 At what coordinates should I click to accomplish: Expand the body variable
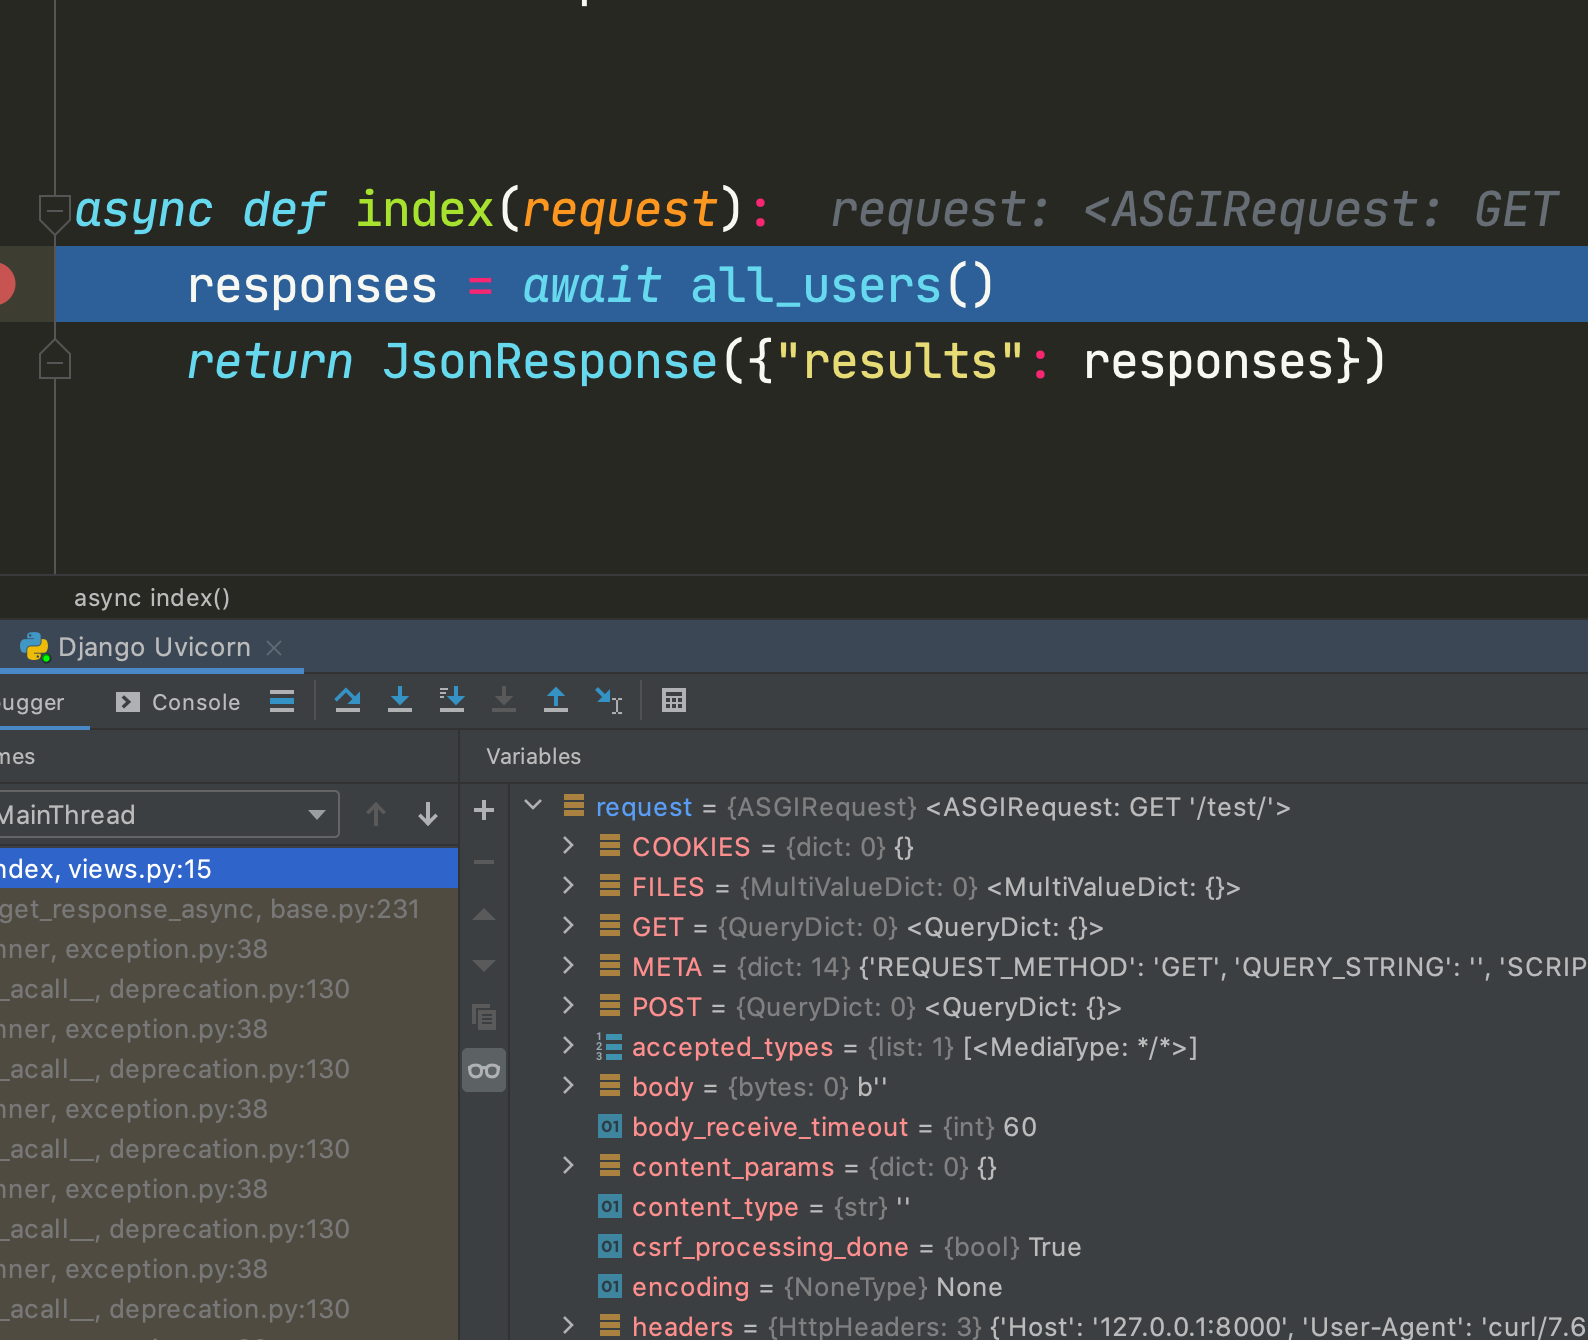coord(568,1086)
